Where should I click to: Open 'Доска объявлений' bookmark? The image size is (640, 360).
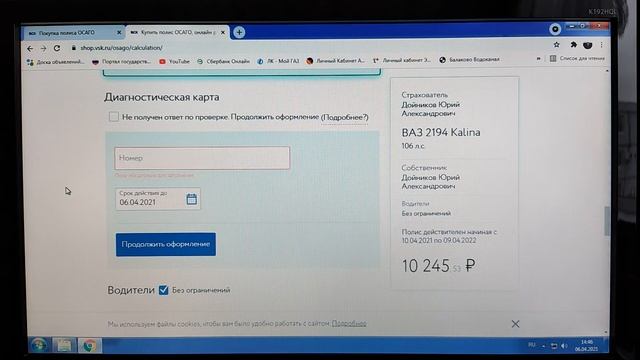(x=55, y=62)
